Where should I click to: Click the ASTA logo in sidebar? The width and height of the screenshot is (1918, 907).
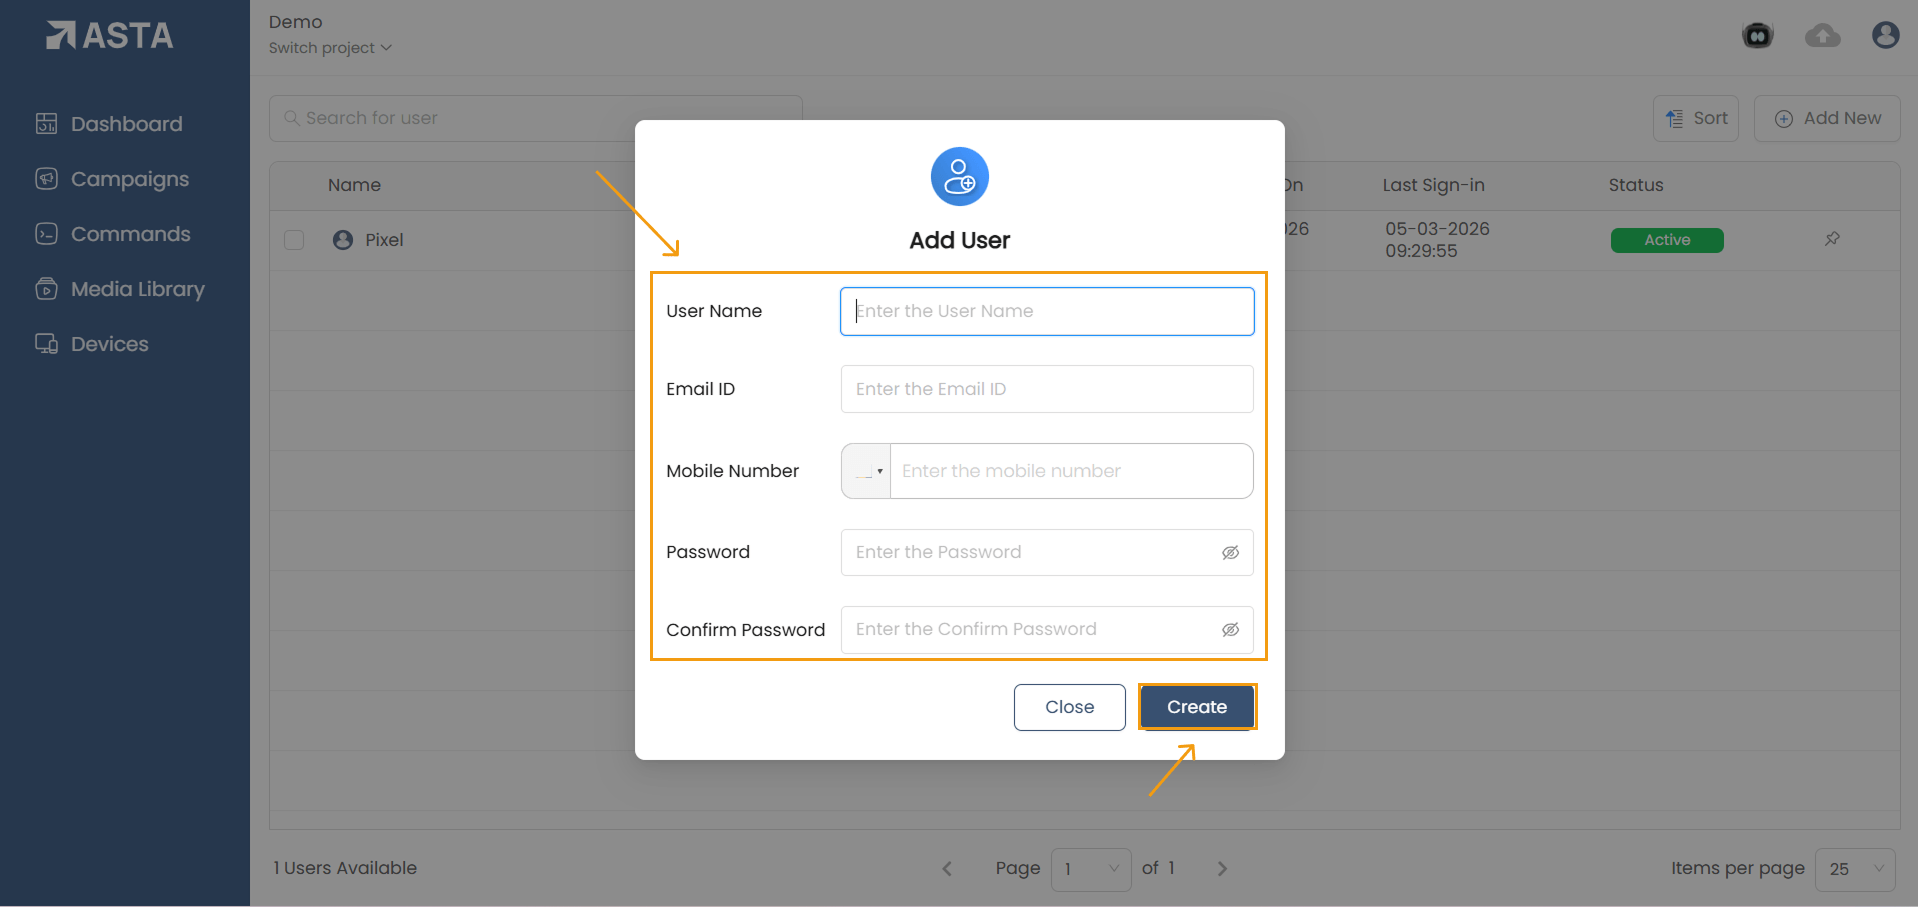coord(110,36)
